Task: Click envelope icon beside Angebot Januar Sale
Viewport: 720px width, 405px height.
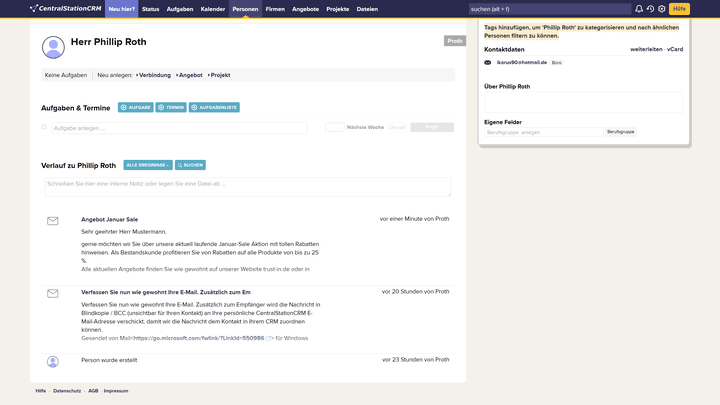Action: click(53, 221)
